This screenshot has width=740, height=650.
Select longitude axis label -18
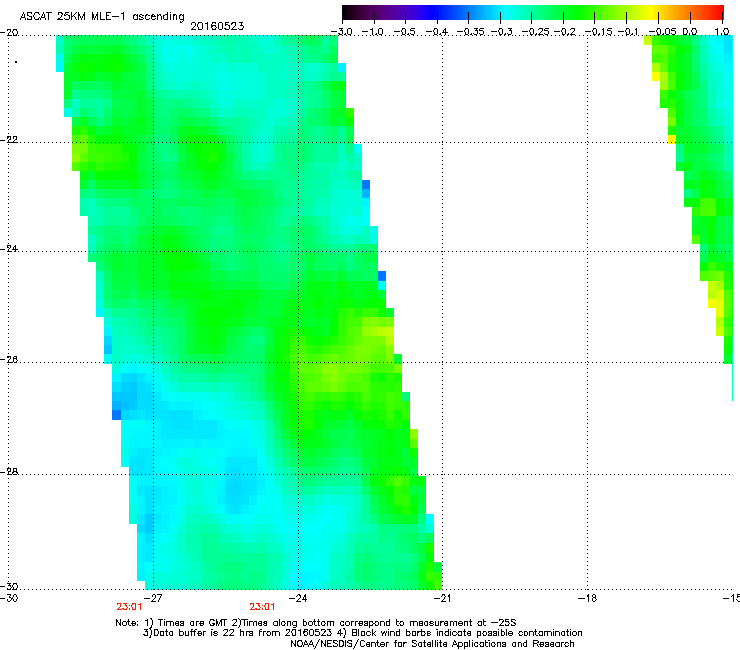pyautogui.click(x=587, y=598)
